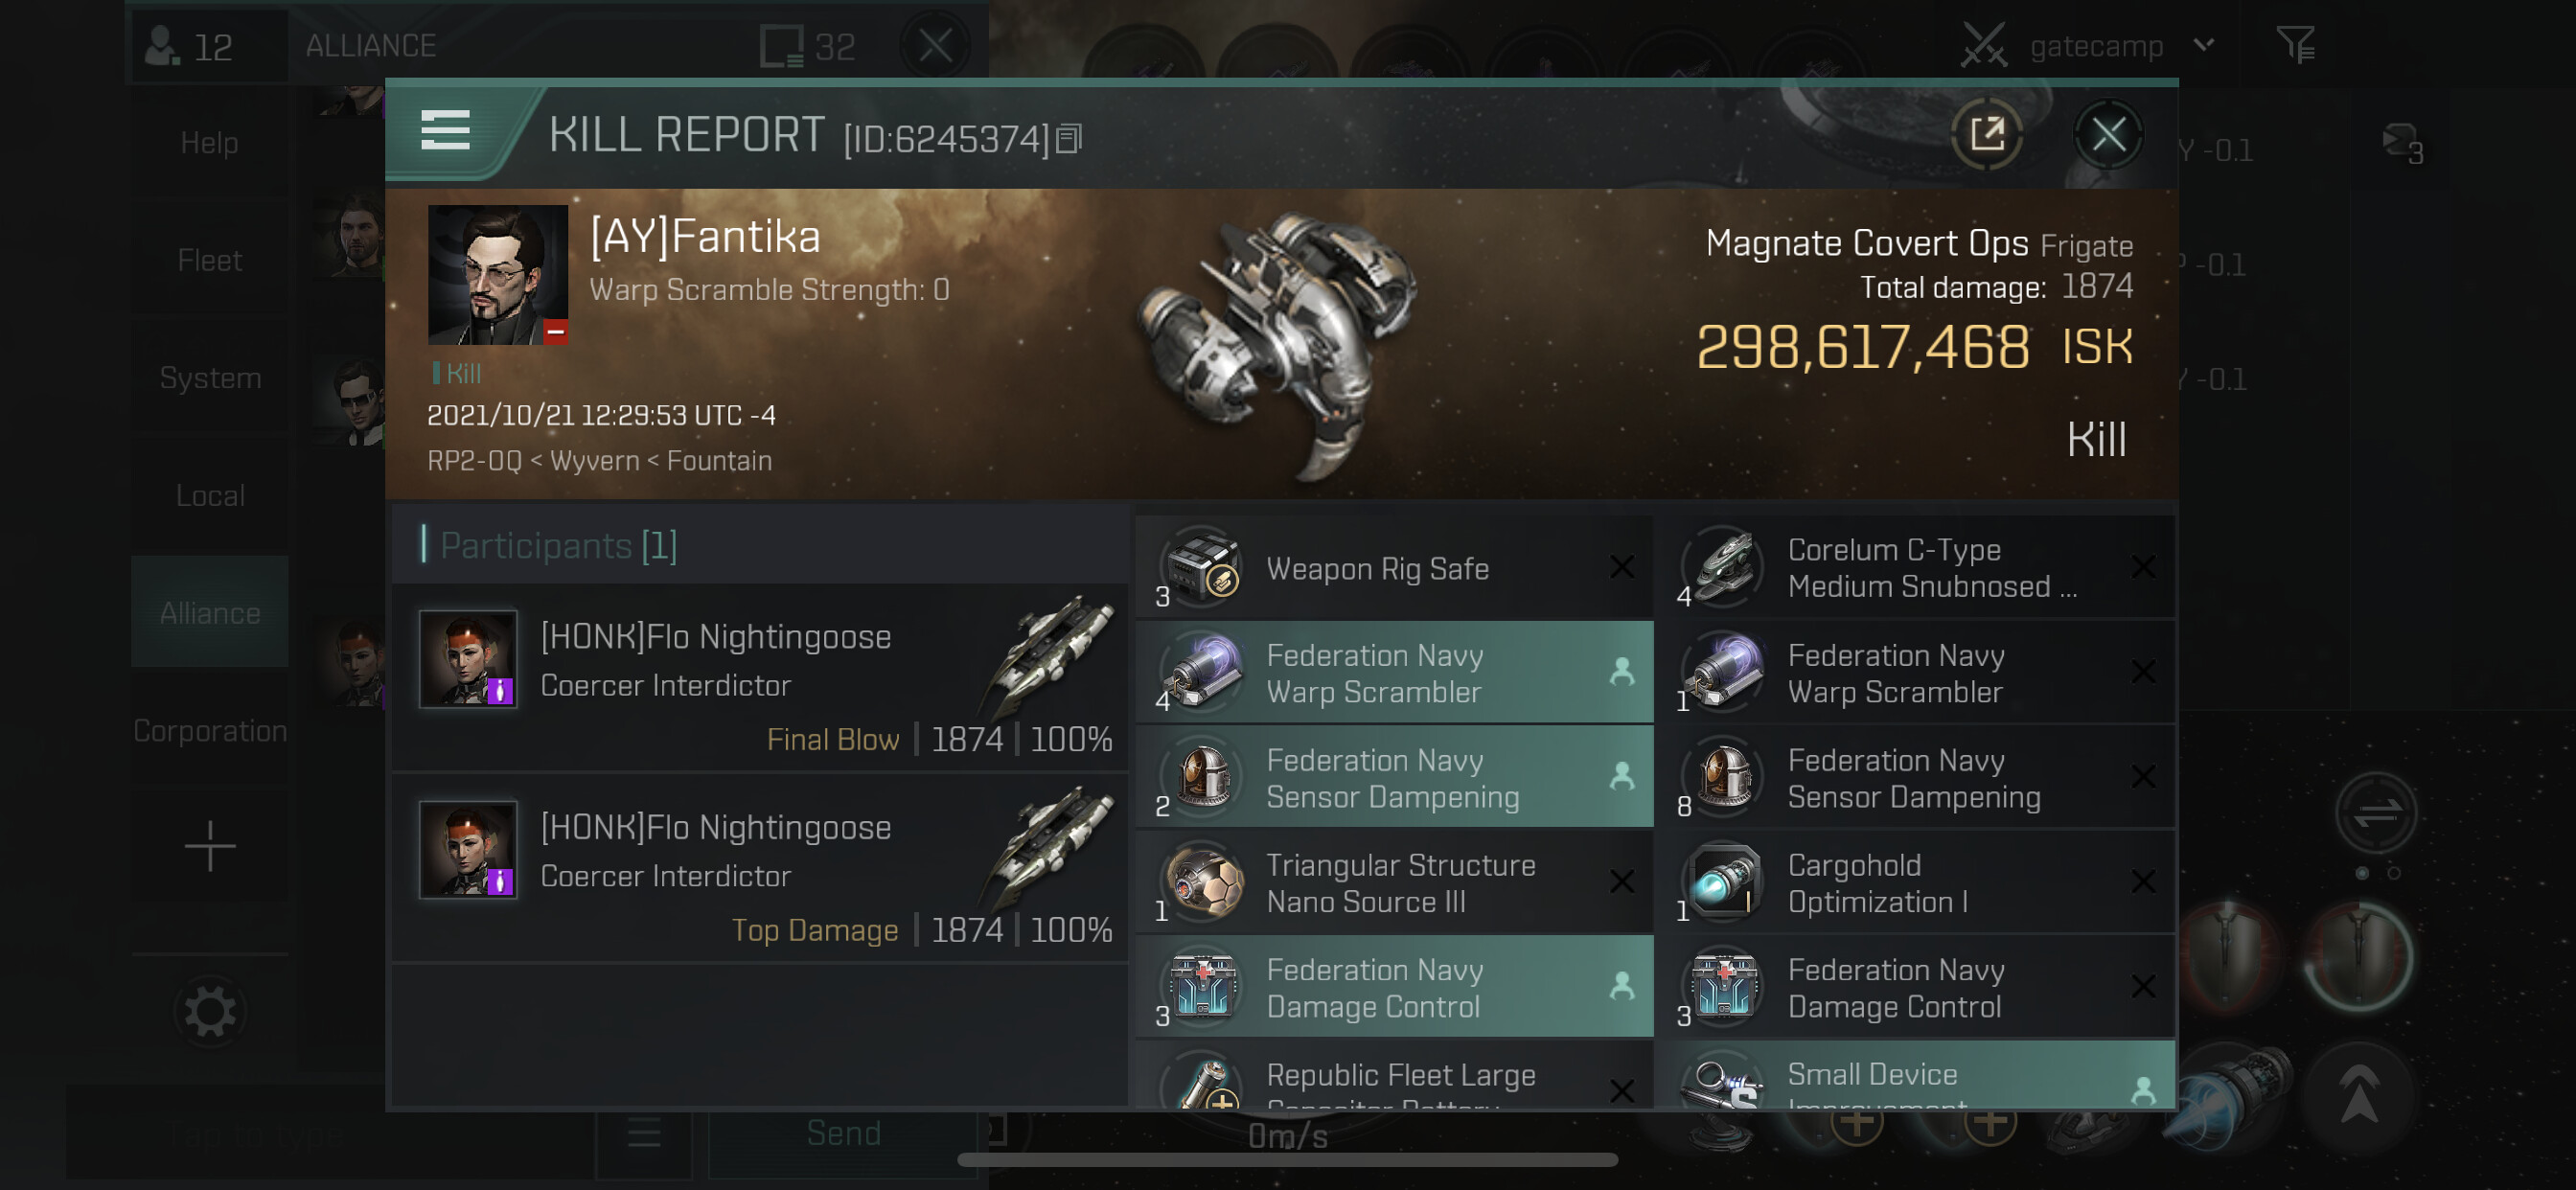Expand the gatecamp overview dropdown
The height and width of the screenshot is (1190, 2576).
pyautogui.click(x=2203, y=45)
